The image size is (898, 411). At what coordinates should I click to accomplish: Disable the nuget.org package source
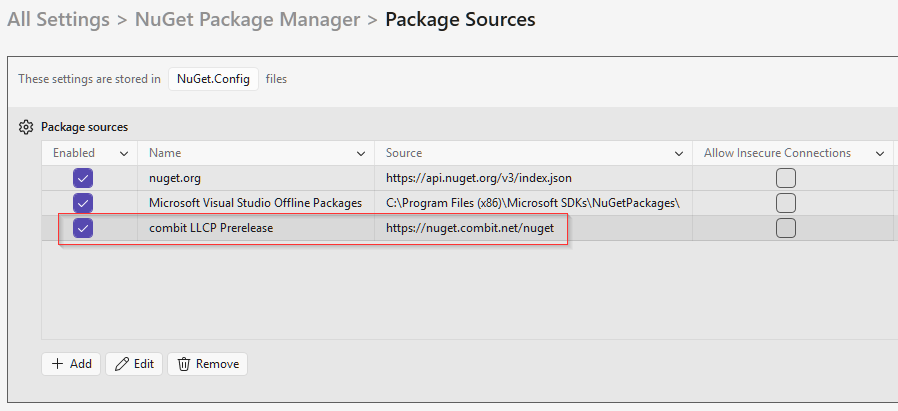tap(83, 178)
